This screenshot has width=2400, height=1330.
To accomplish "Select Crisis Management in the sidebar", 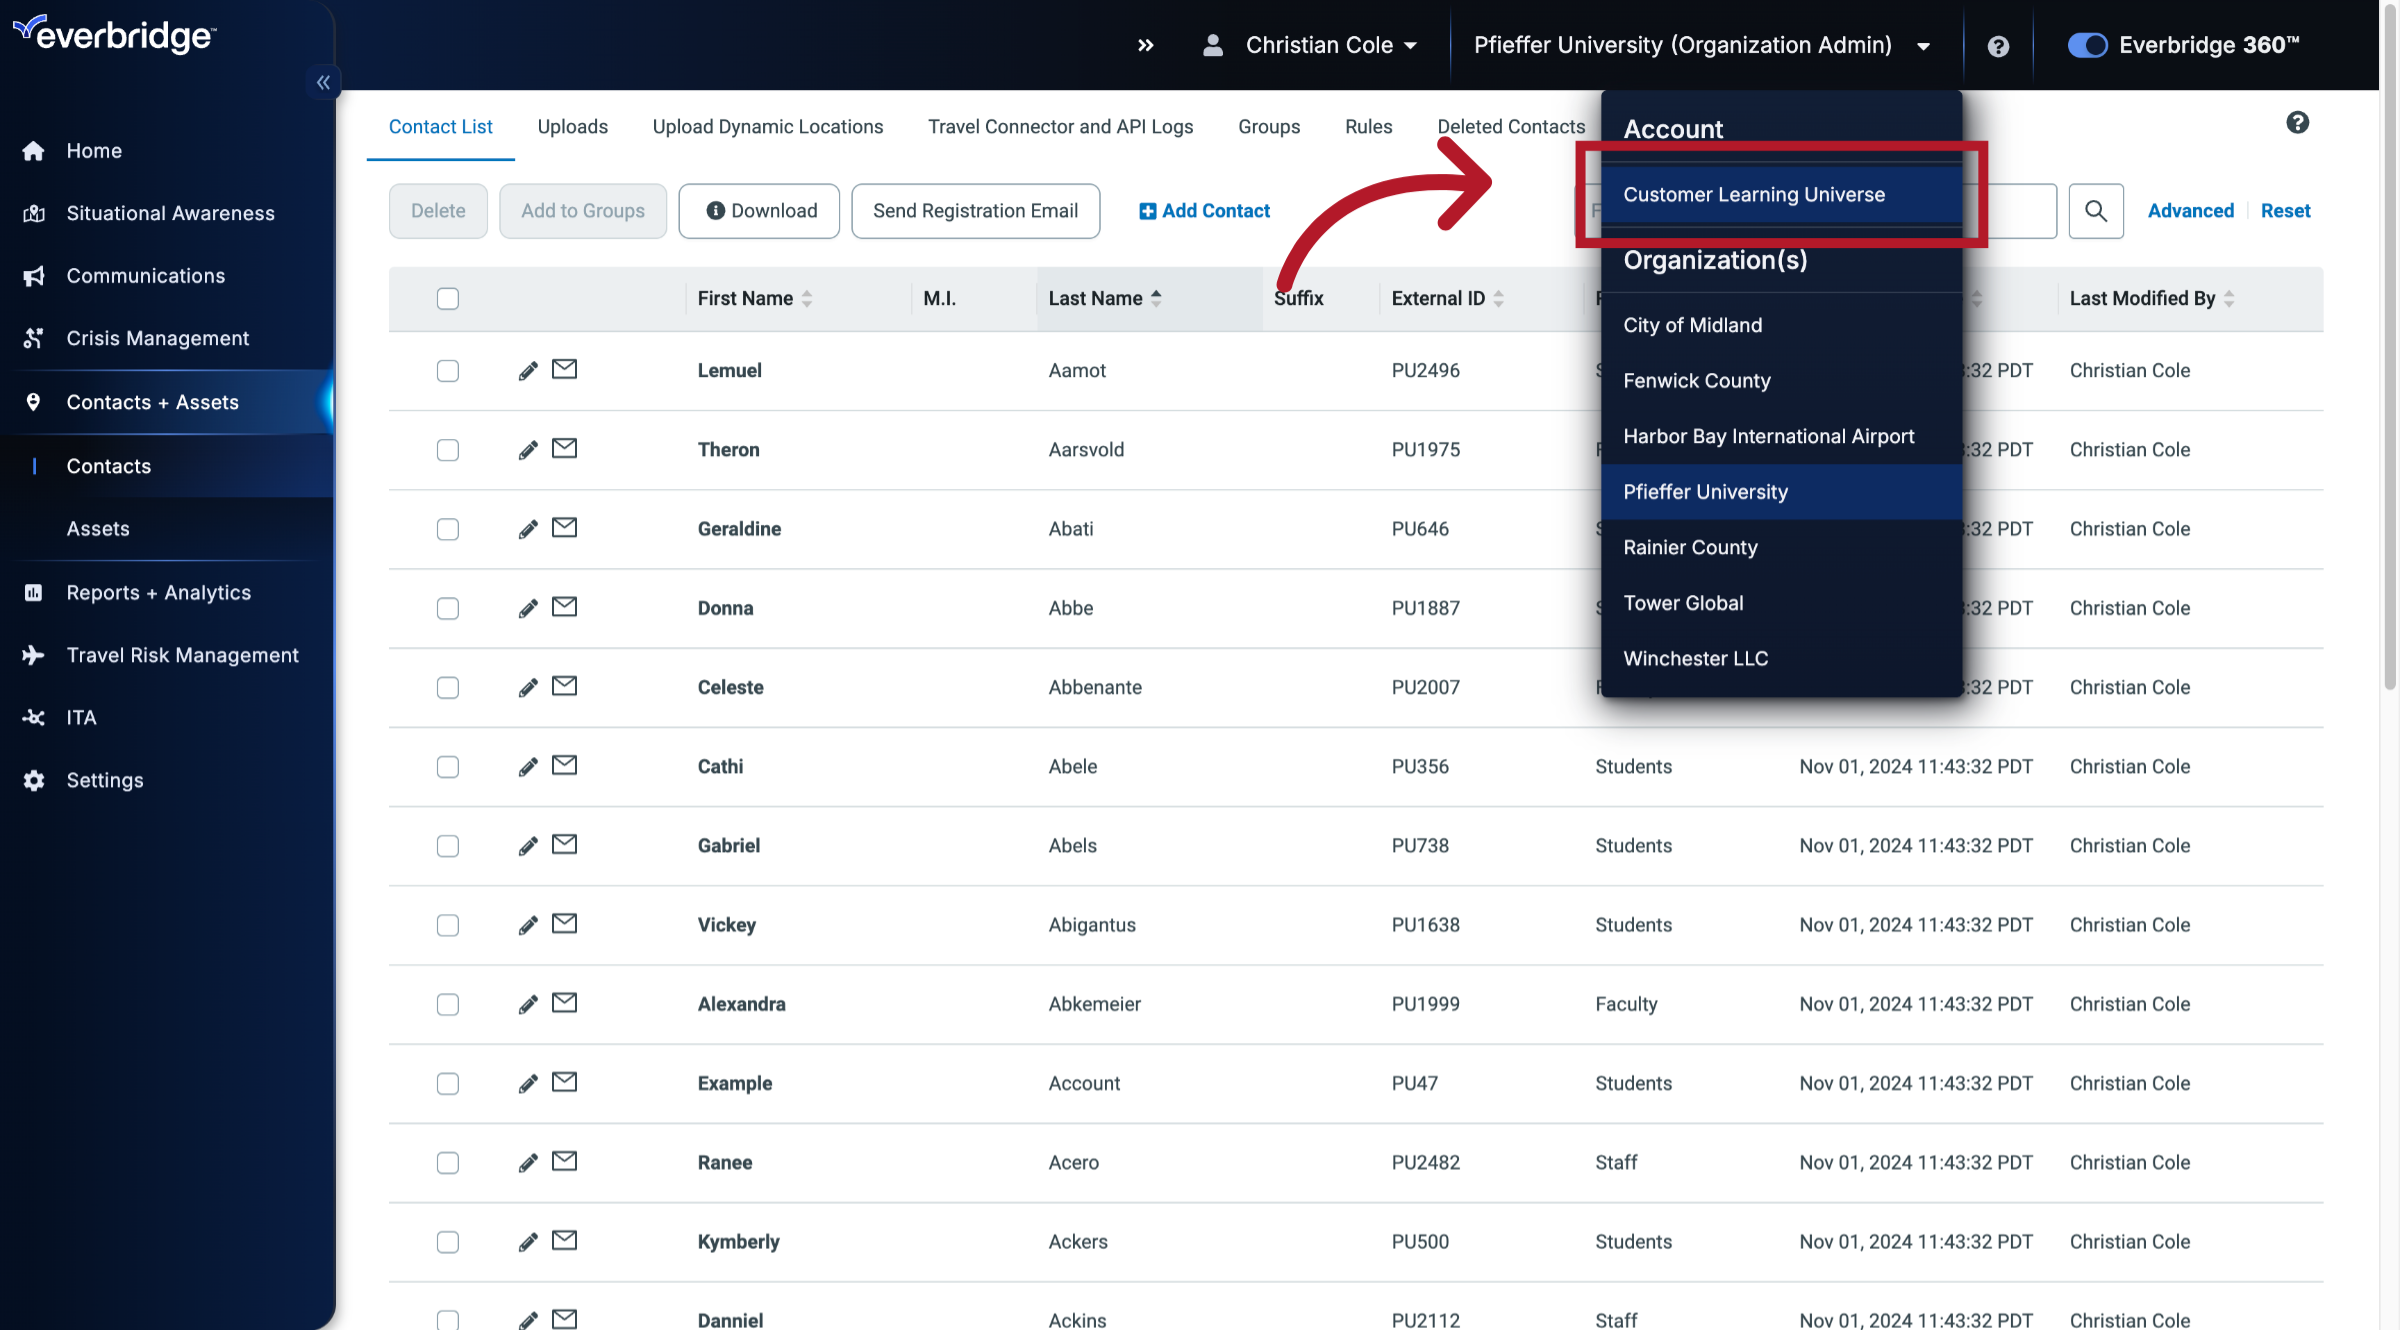I will [x=158, y=338].
